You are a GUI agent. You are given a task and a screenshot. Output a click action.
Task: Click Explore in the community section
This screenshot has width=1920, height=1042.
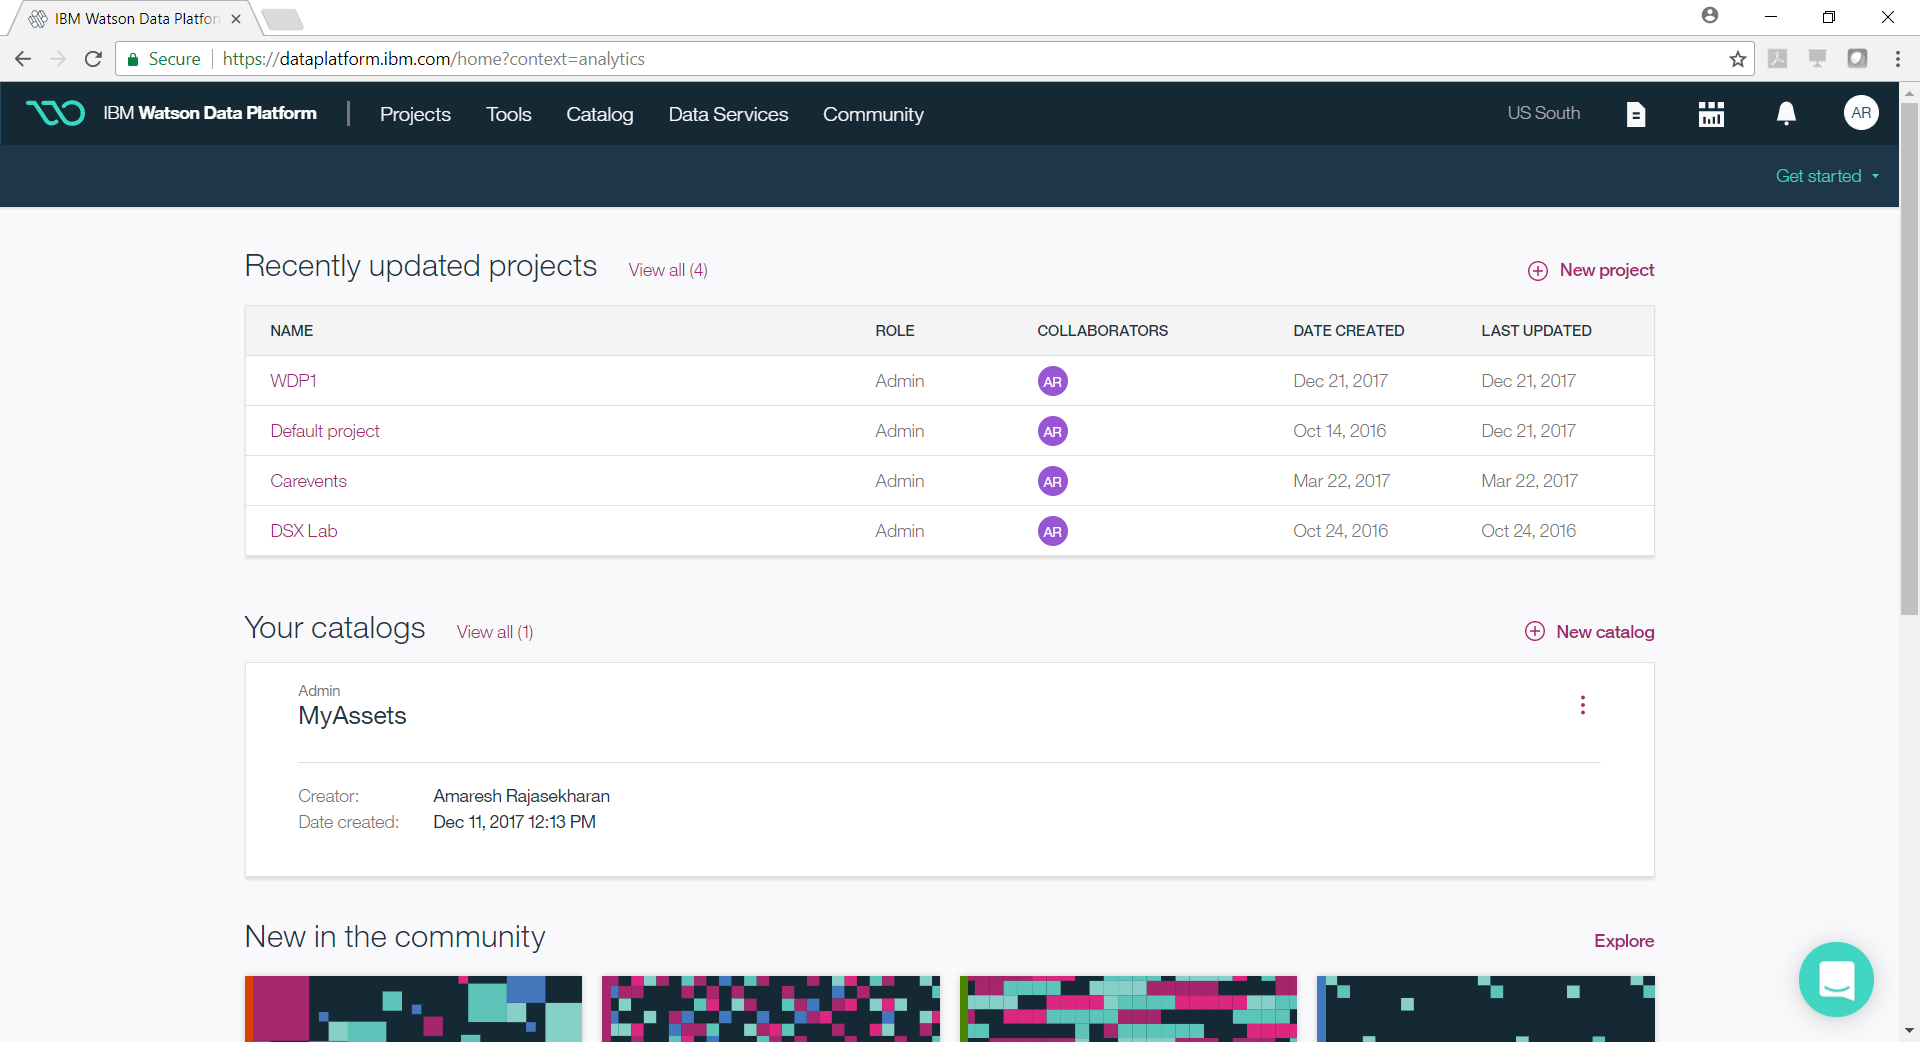pos(1624,941)
